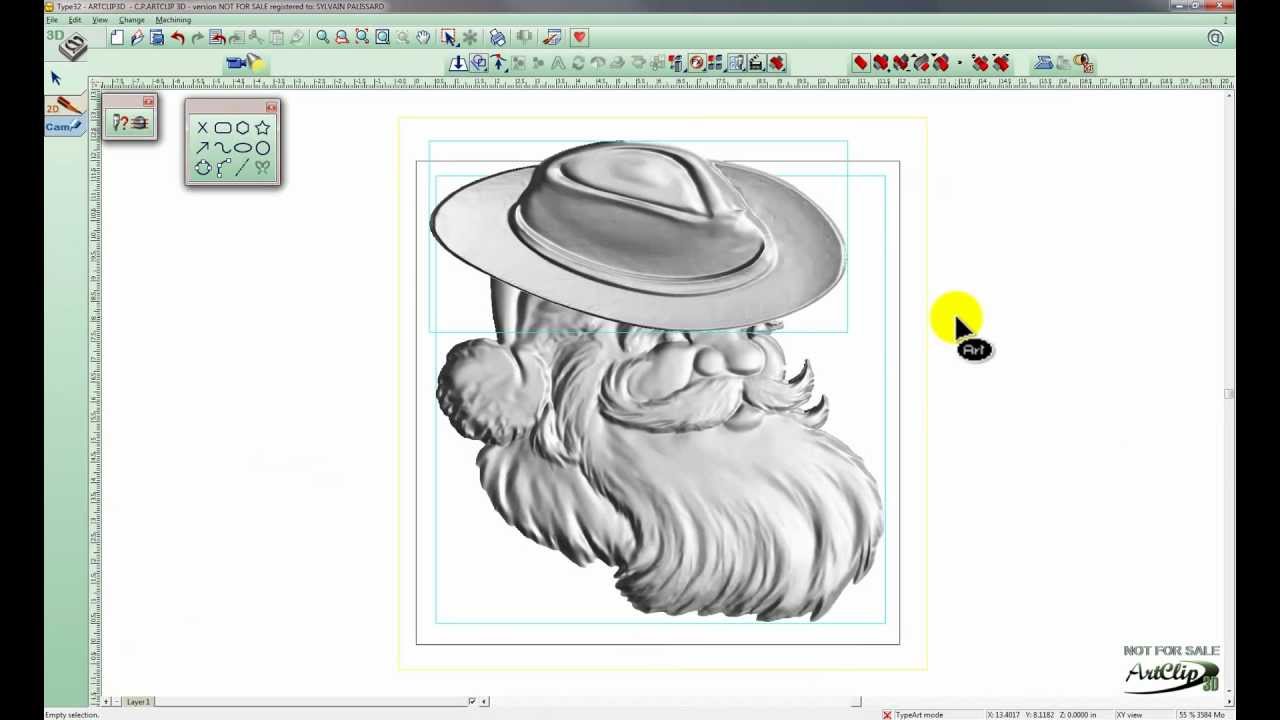Viewport: 1280px width, 720px height.
Task: Open the View menu
Action: (100, 20)
